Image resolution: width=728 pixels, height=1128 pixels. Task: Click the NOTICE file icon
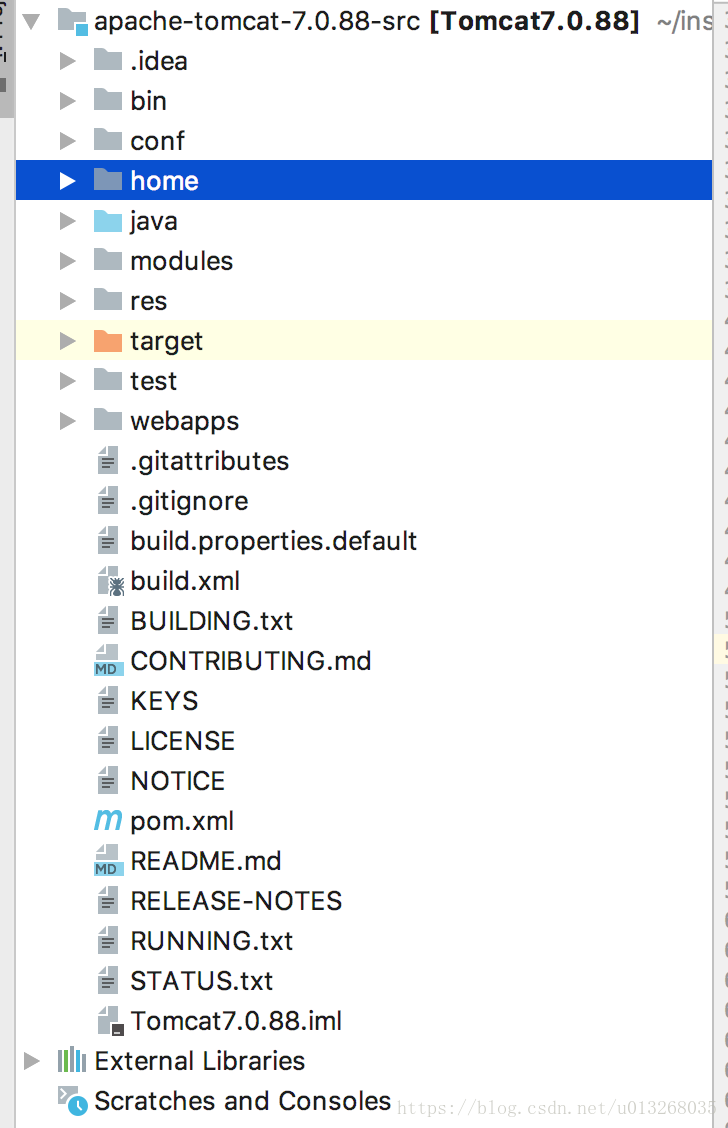coord(108,781)
